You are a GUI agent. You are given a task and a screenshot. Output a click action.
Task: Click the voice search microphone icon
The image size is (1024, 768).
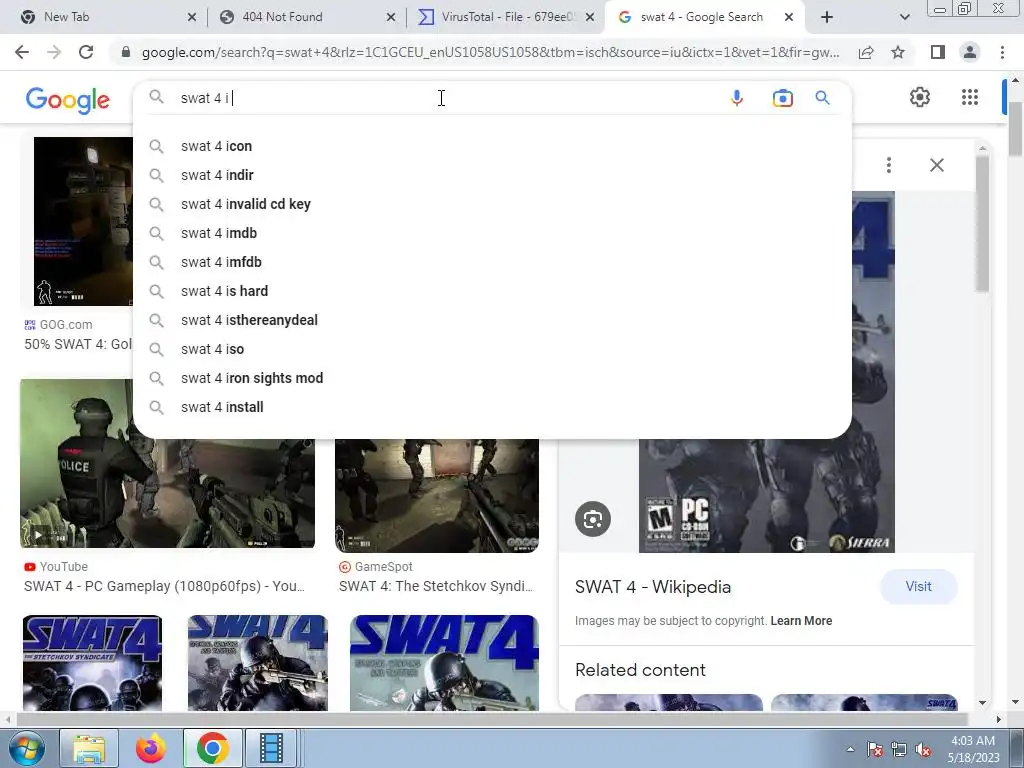tap(737, 98)
